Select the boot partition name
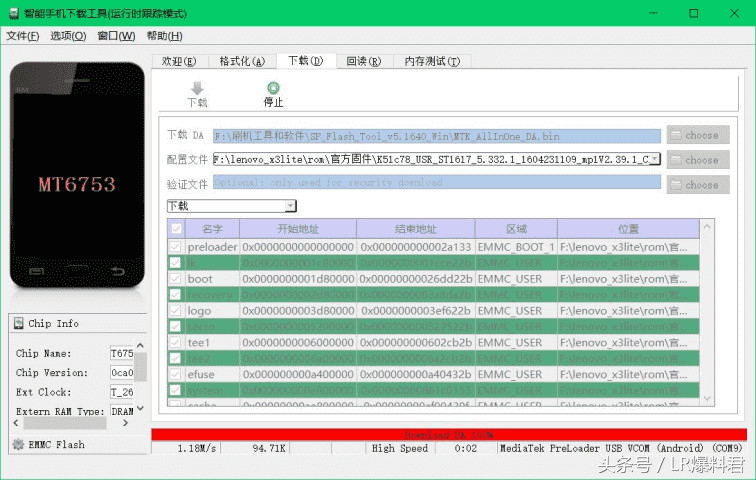Viewport: 756px width, 480px height. (x=200, y=279)
